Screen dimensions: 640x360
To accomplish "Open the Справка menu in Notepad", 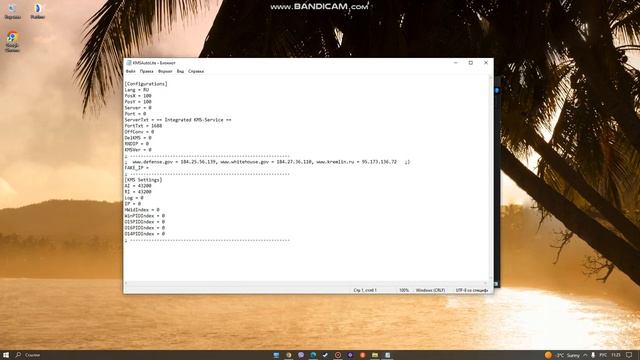I will [196, 71].
